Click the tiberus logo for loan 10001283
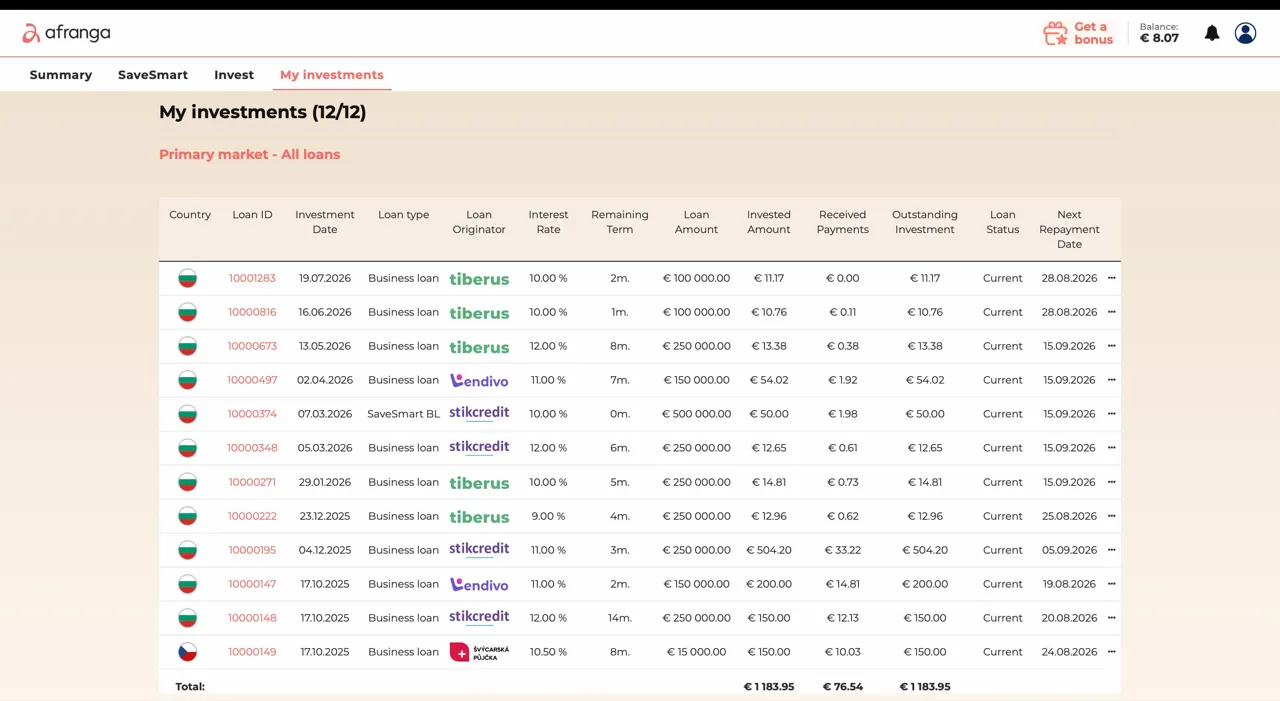 [x=479, y=279]
